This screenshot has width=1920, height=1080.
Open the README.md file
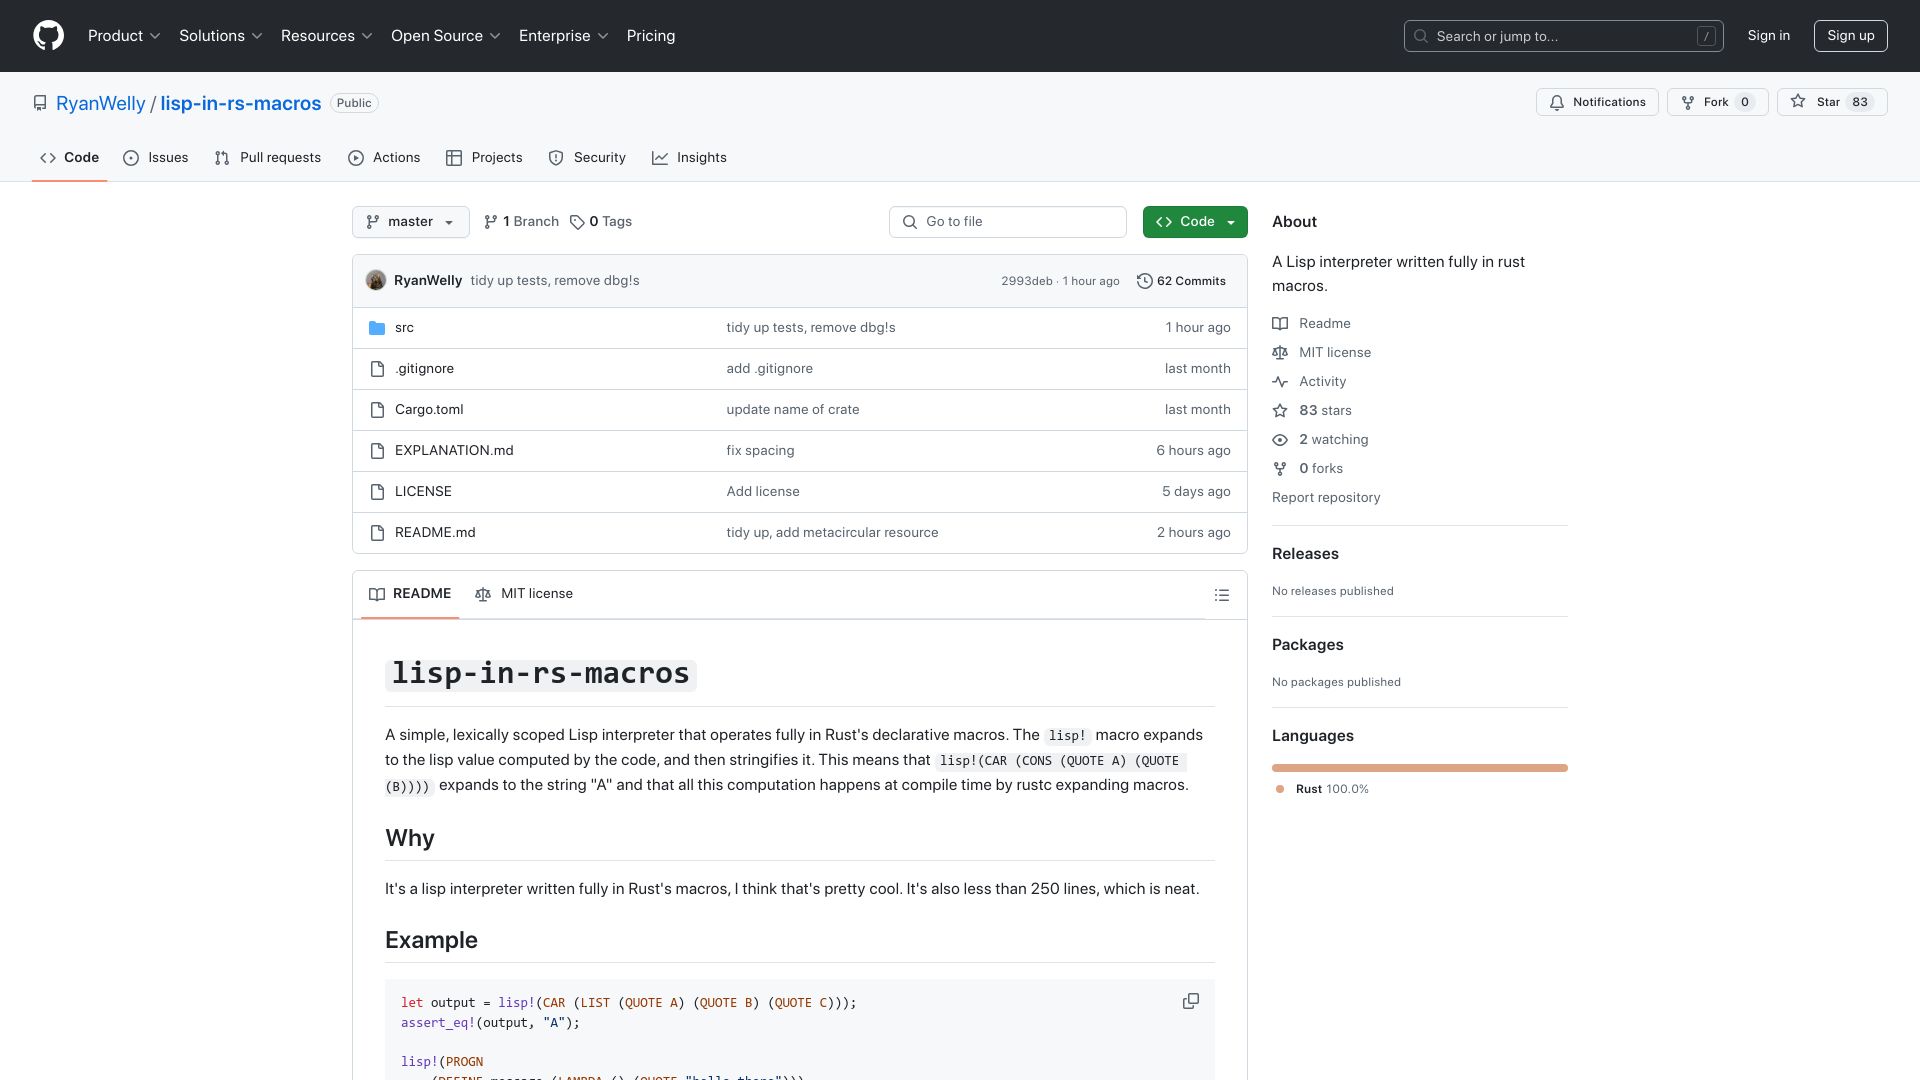[435, 533]
